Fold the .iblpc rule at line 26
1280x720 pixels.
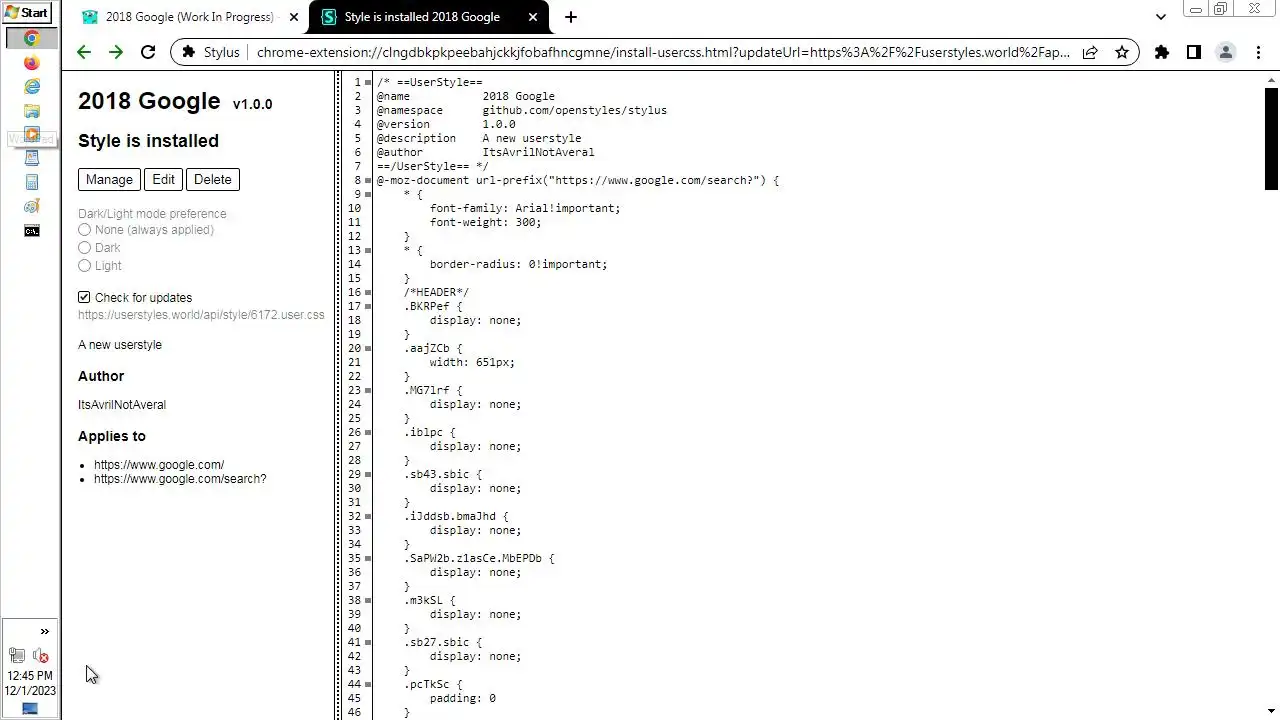[x=368, y=432]
